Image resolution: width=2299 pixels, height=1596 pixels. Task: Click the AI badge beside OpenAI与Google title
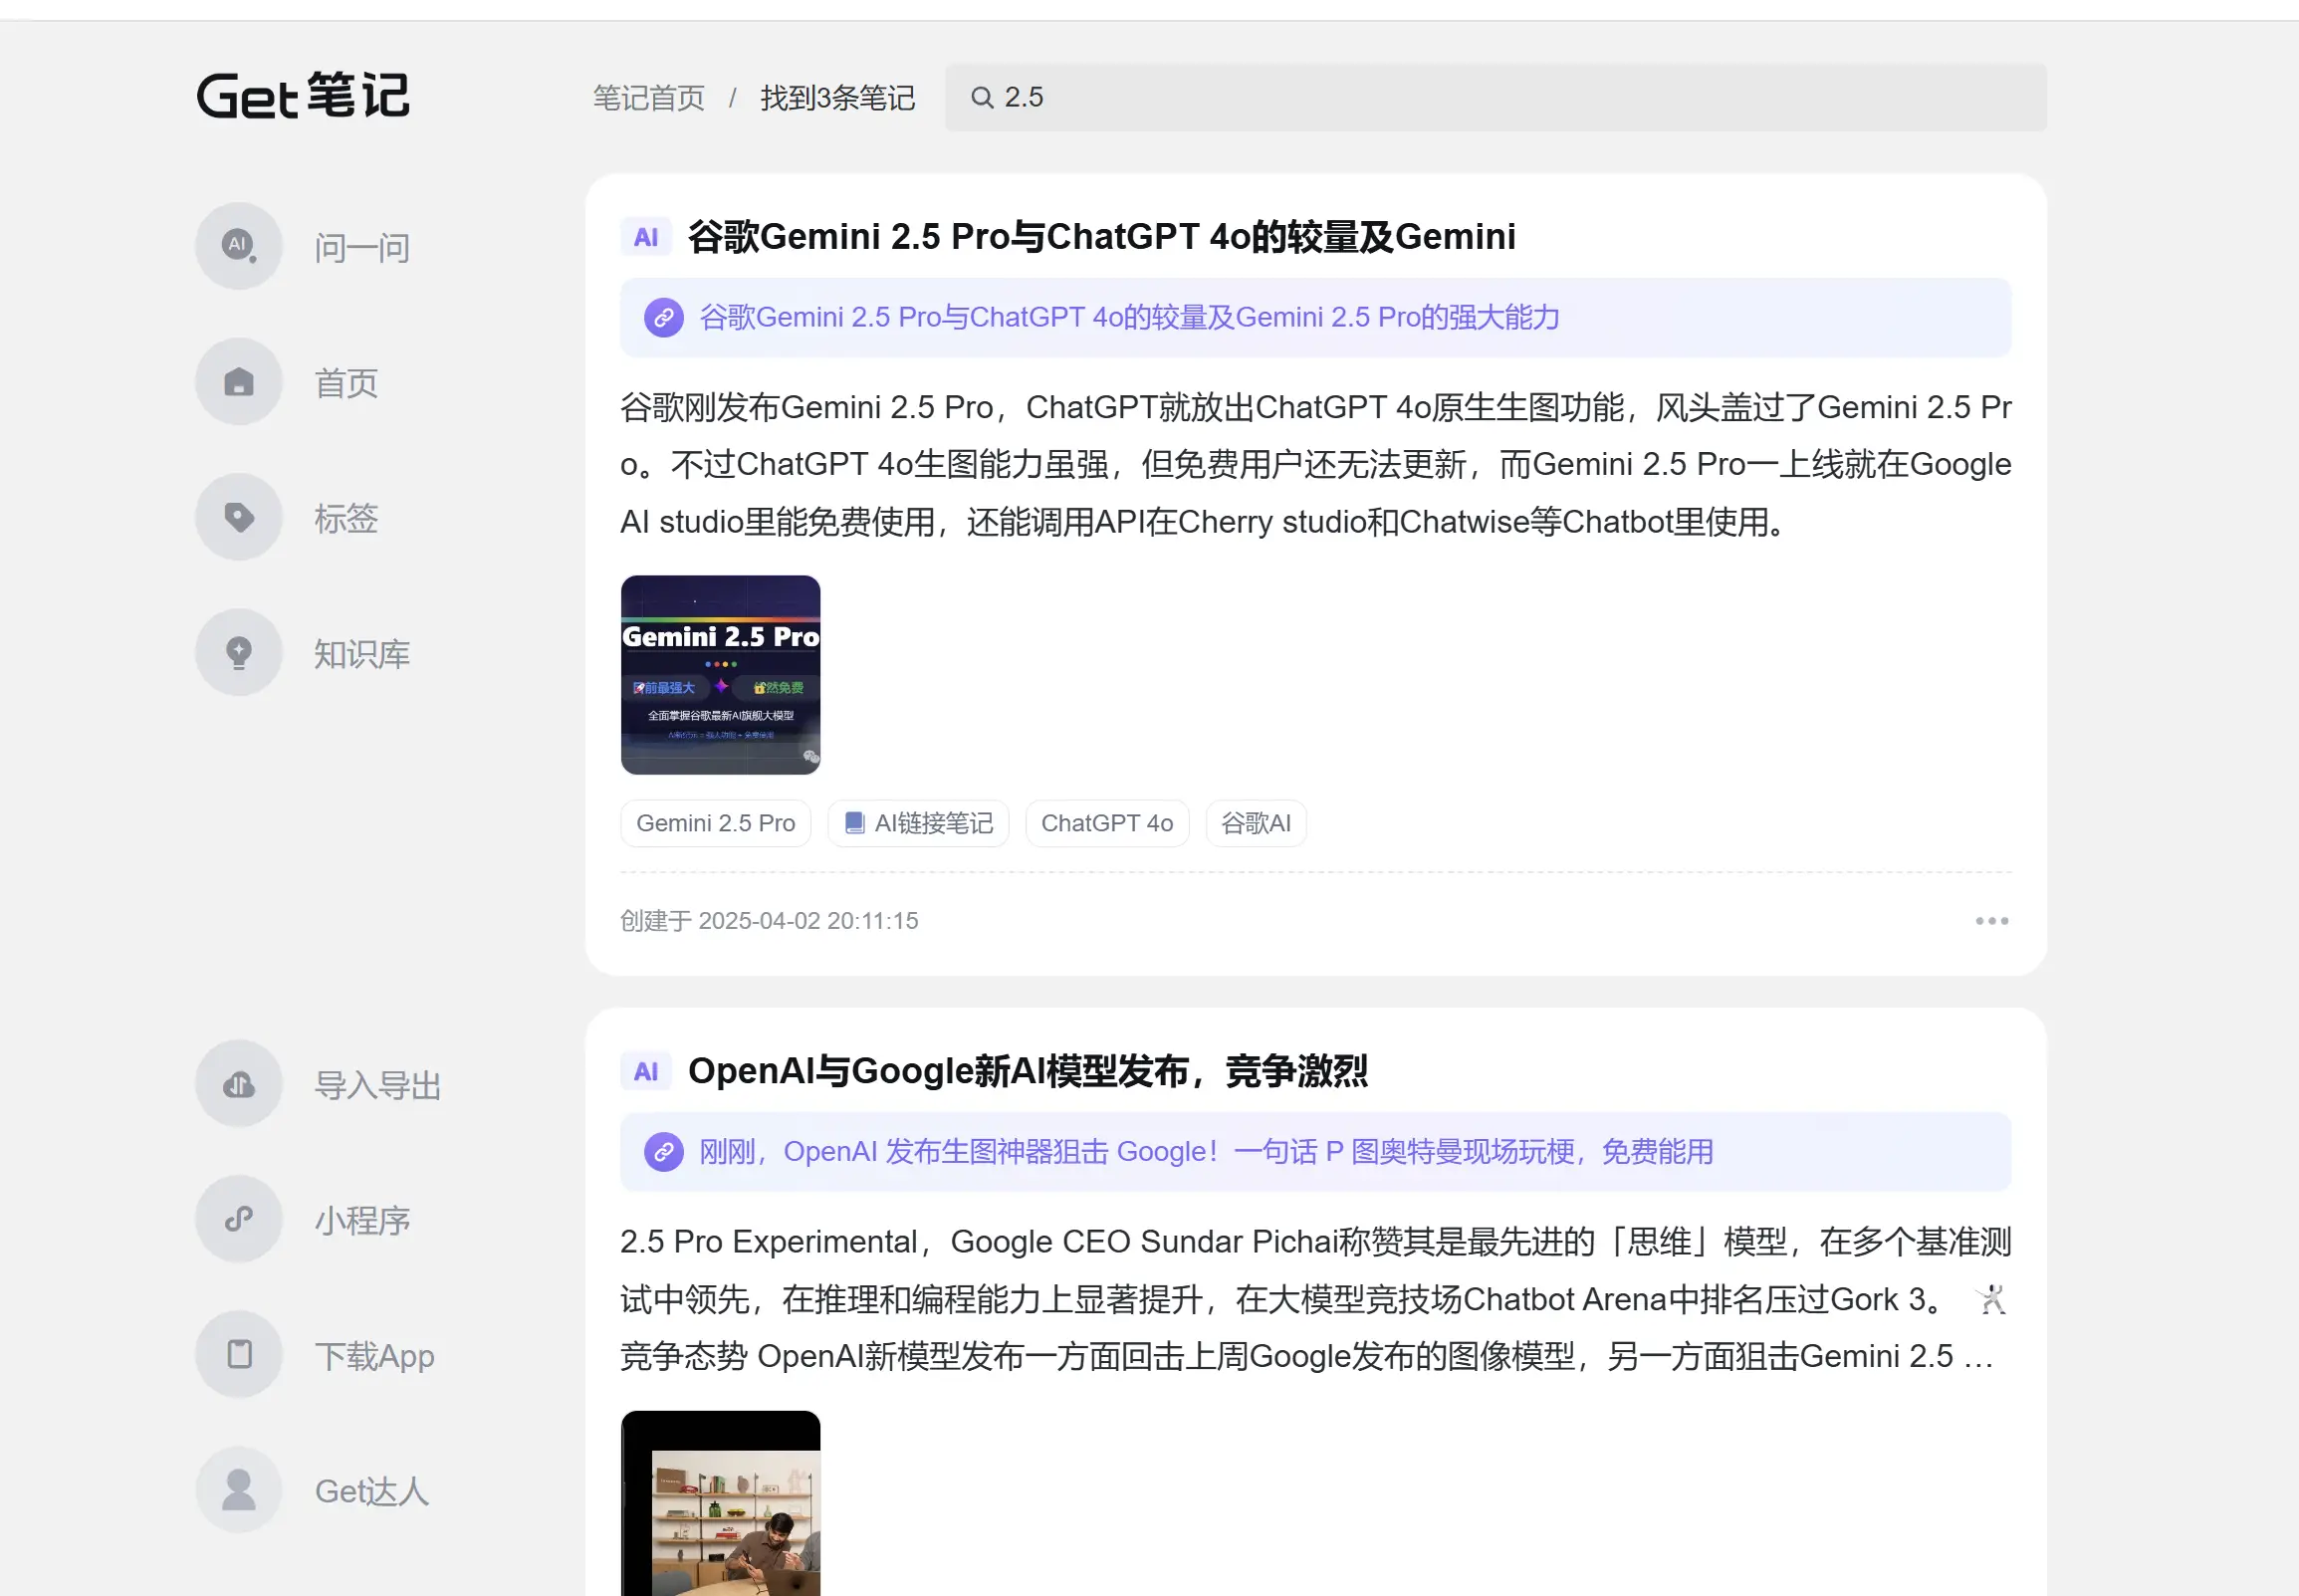[x=646, y=1072]
